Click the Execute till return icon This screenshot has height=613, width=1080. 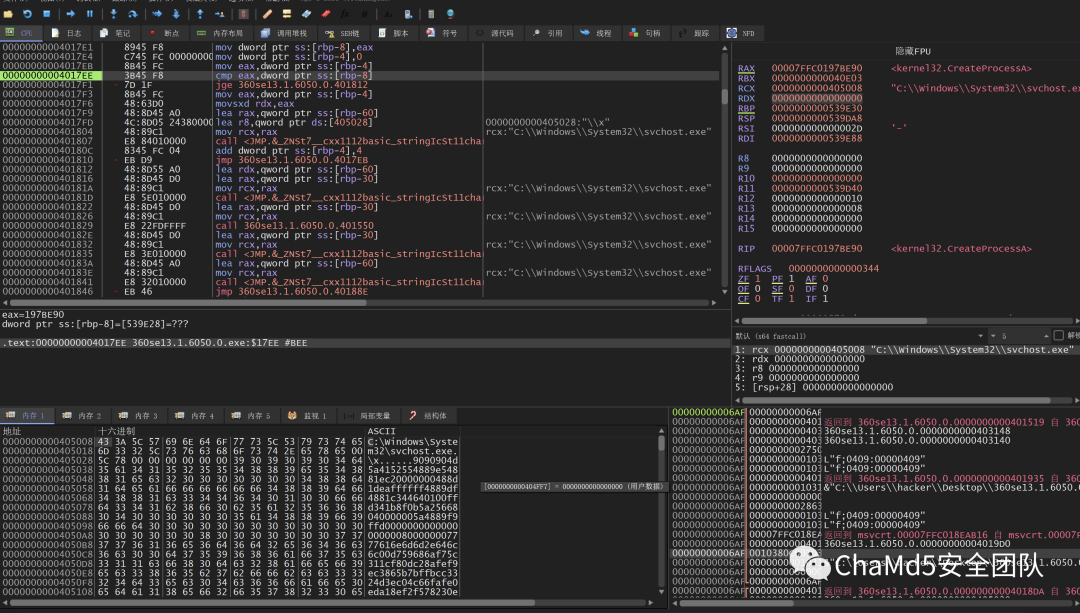(x=200, y=14)
